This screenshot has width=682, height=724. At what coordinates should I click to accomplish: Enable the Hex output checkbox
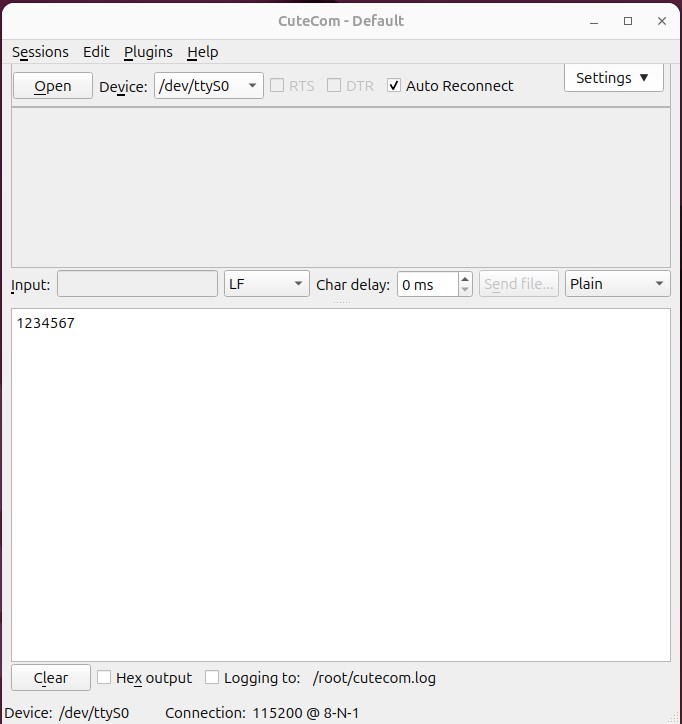tap(145, 678)
